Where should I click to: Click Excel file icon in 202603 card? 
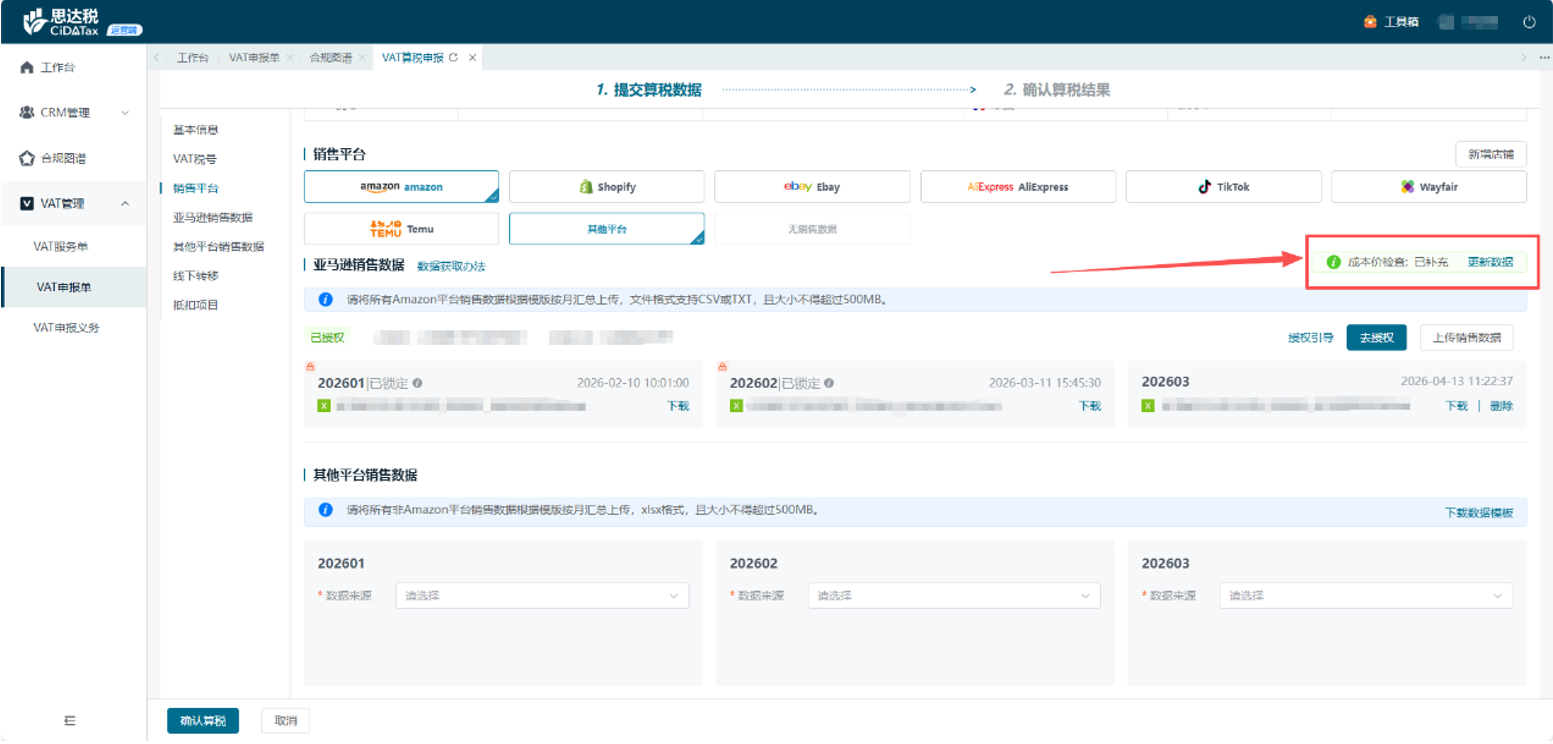pos(1148,406)
